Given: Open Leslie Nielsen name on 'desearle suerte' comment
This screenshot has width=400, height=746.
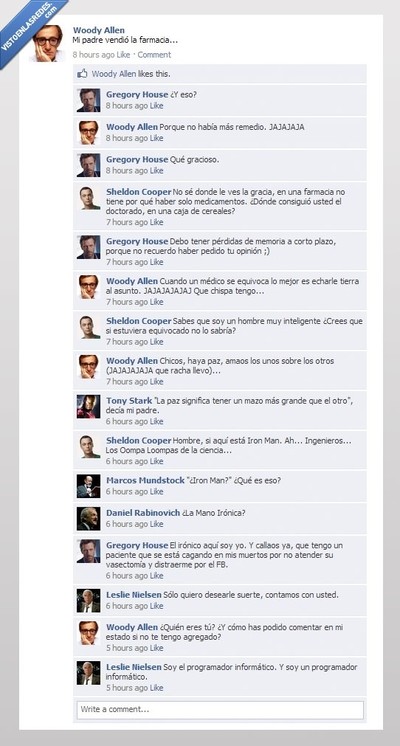Looking at the screenshot, I should [x=134, y=595].
